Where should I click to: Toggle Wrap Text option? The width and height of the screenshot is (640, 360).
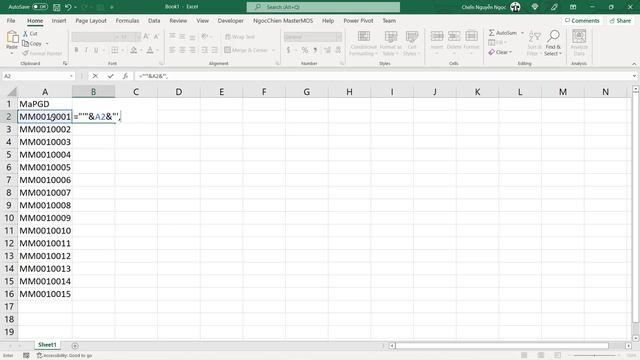[x=240, y=37]
